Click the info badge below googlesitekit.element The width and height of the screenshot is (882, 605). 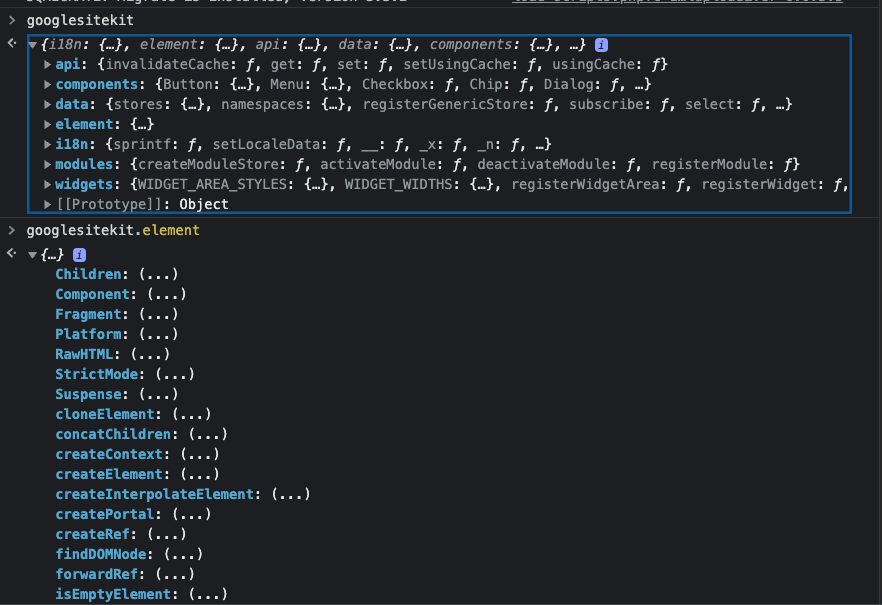click(x=79, y=253)
